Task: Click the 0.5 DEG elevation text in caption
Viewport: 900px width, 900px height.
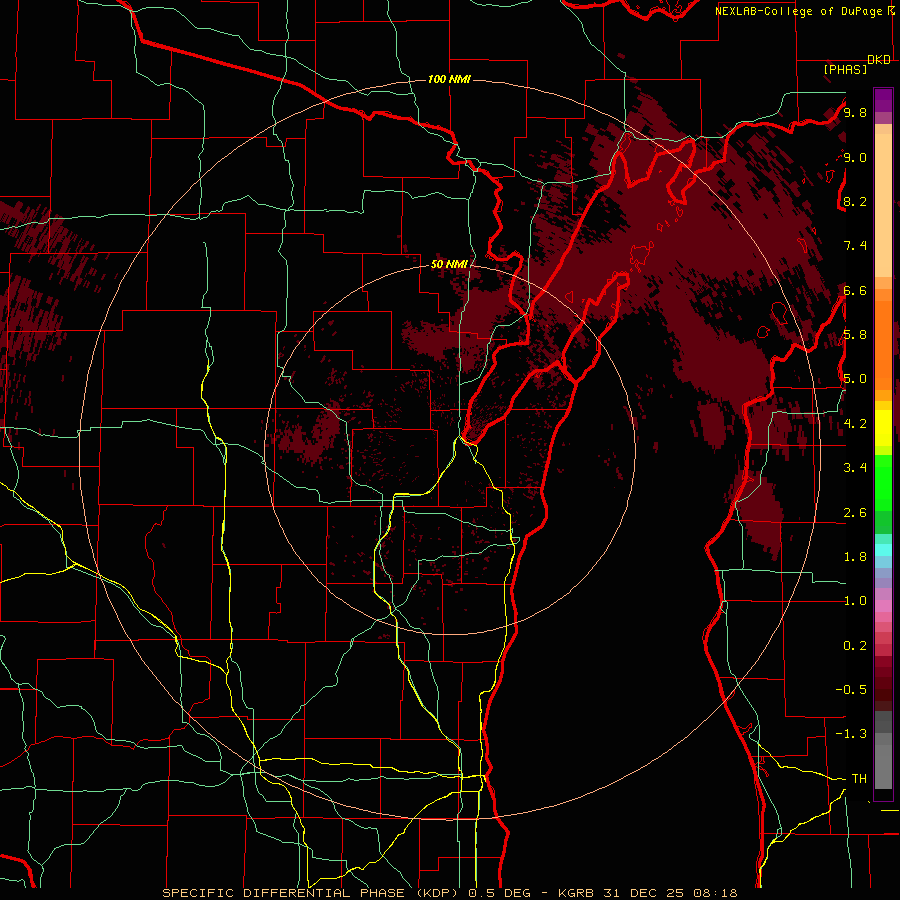Action: click(500, 893)
